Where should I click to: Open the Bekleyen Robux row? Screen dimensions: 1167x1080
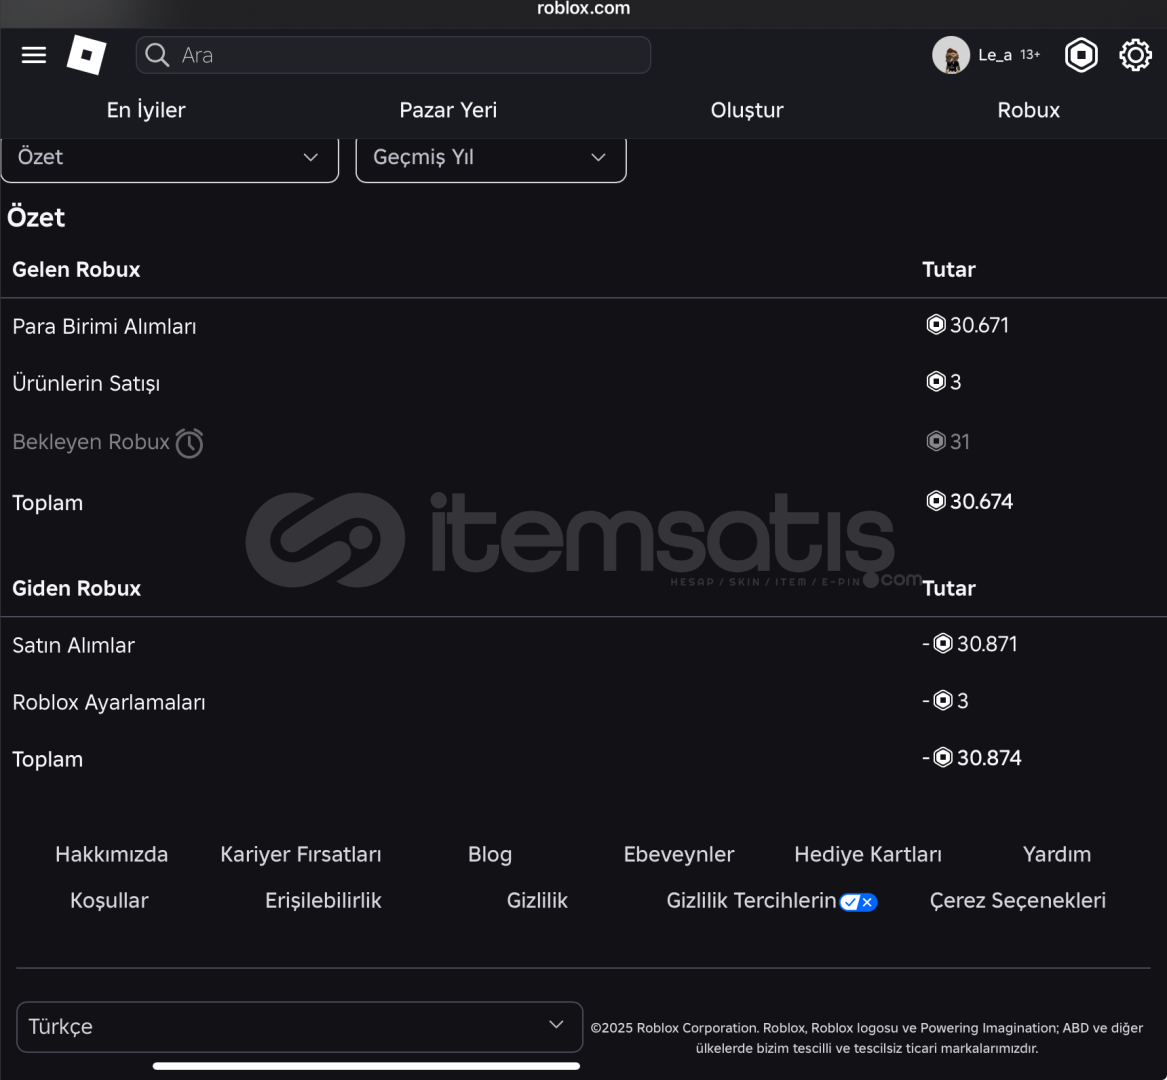click(584, 442)
